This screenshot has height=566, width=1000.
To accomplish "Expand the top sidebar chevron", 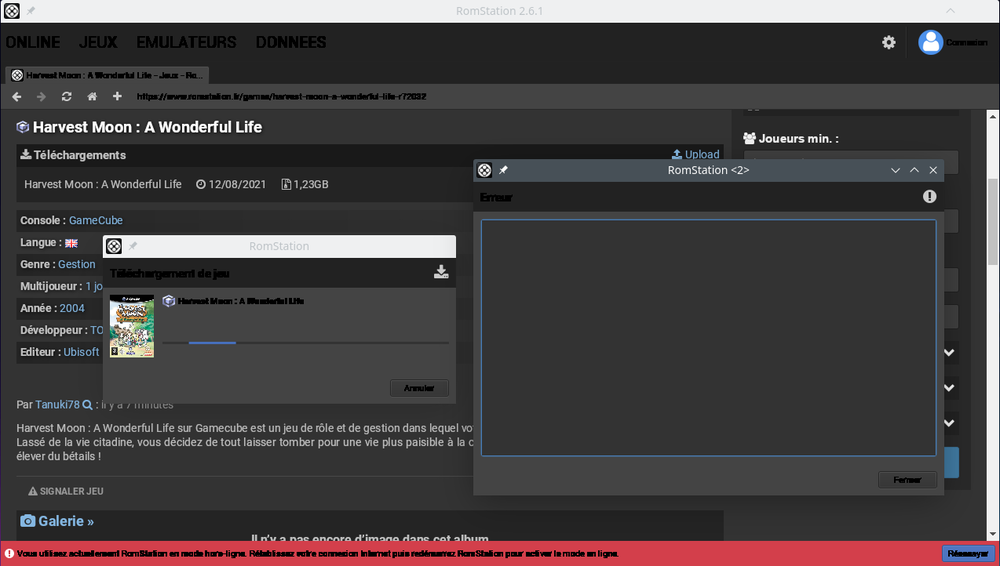I will (x=949, y=353).
